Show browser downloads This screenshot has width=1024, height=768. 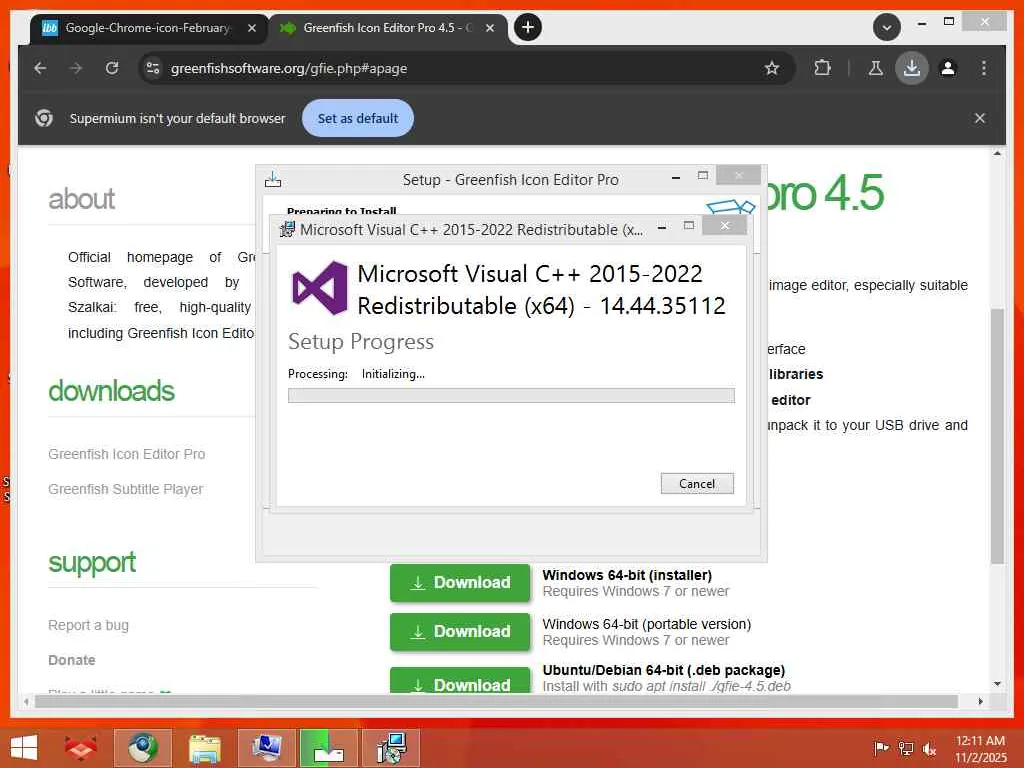pos(912,68)
